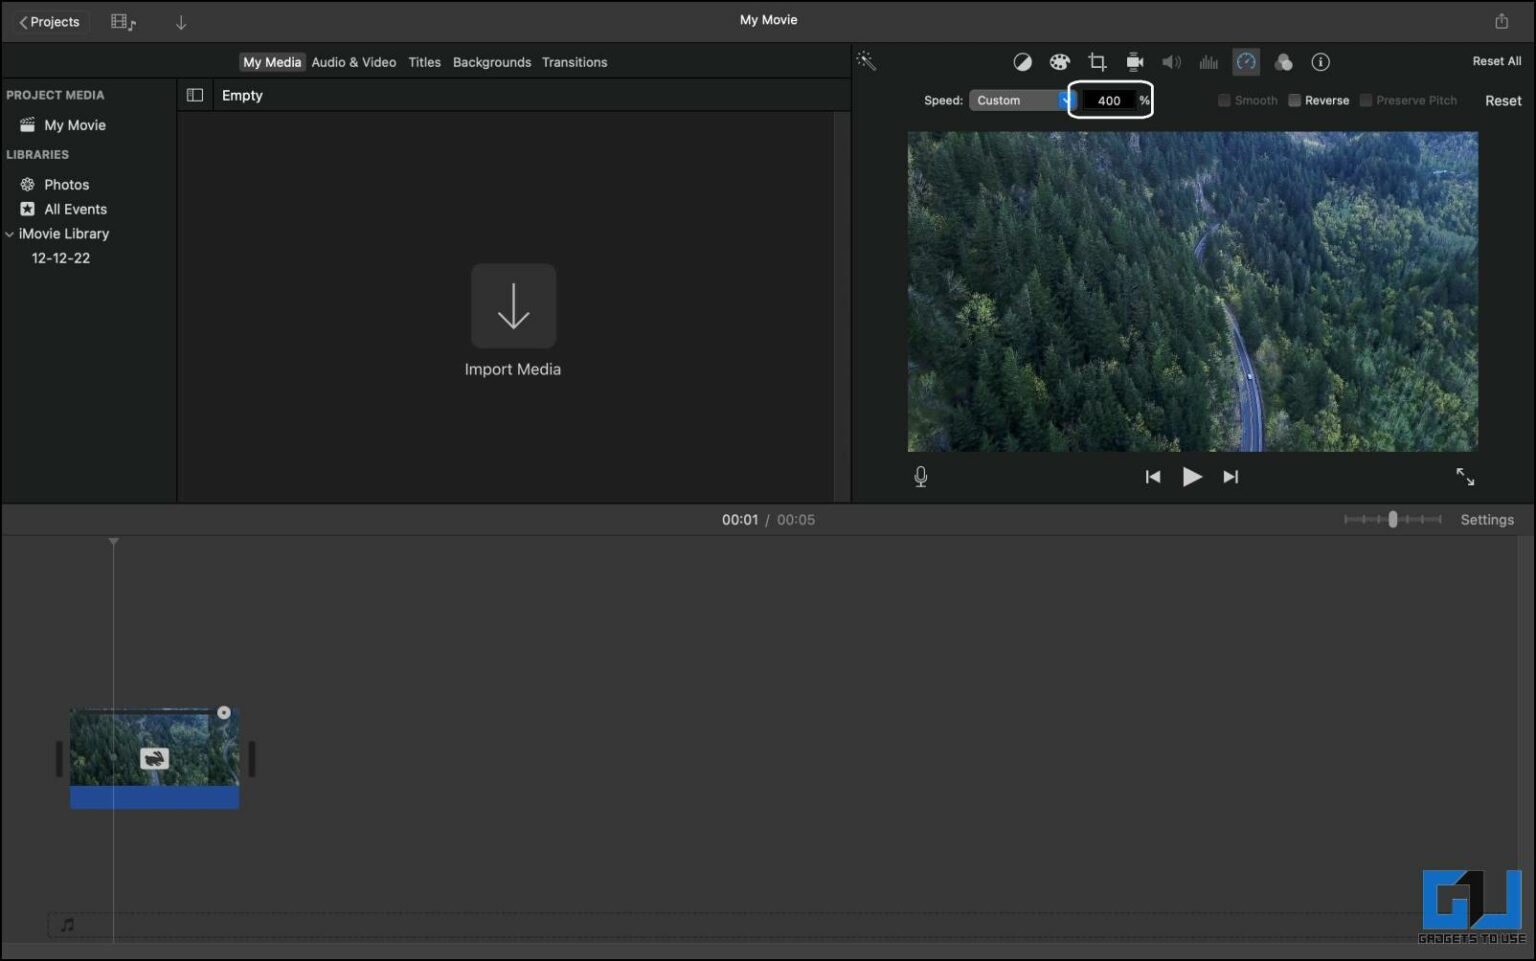This screenshot has width=1536, height=961.
Task: Check the Preserve Pitch option
Action: [1364, 100]
